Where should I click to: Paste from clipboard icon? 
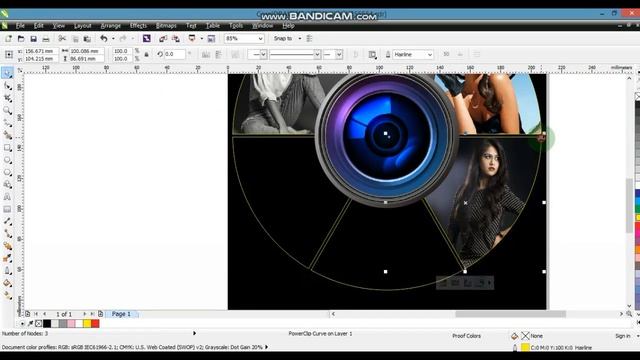coord(87,38)
